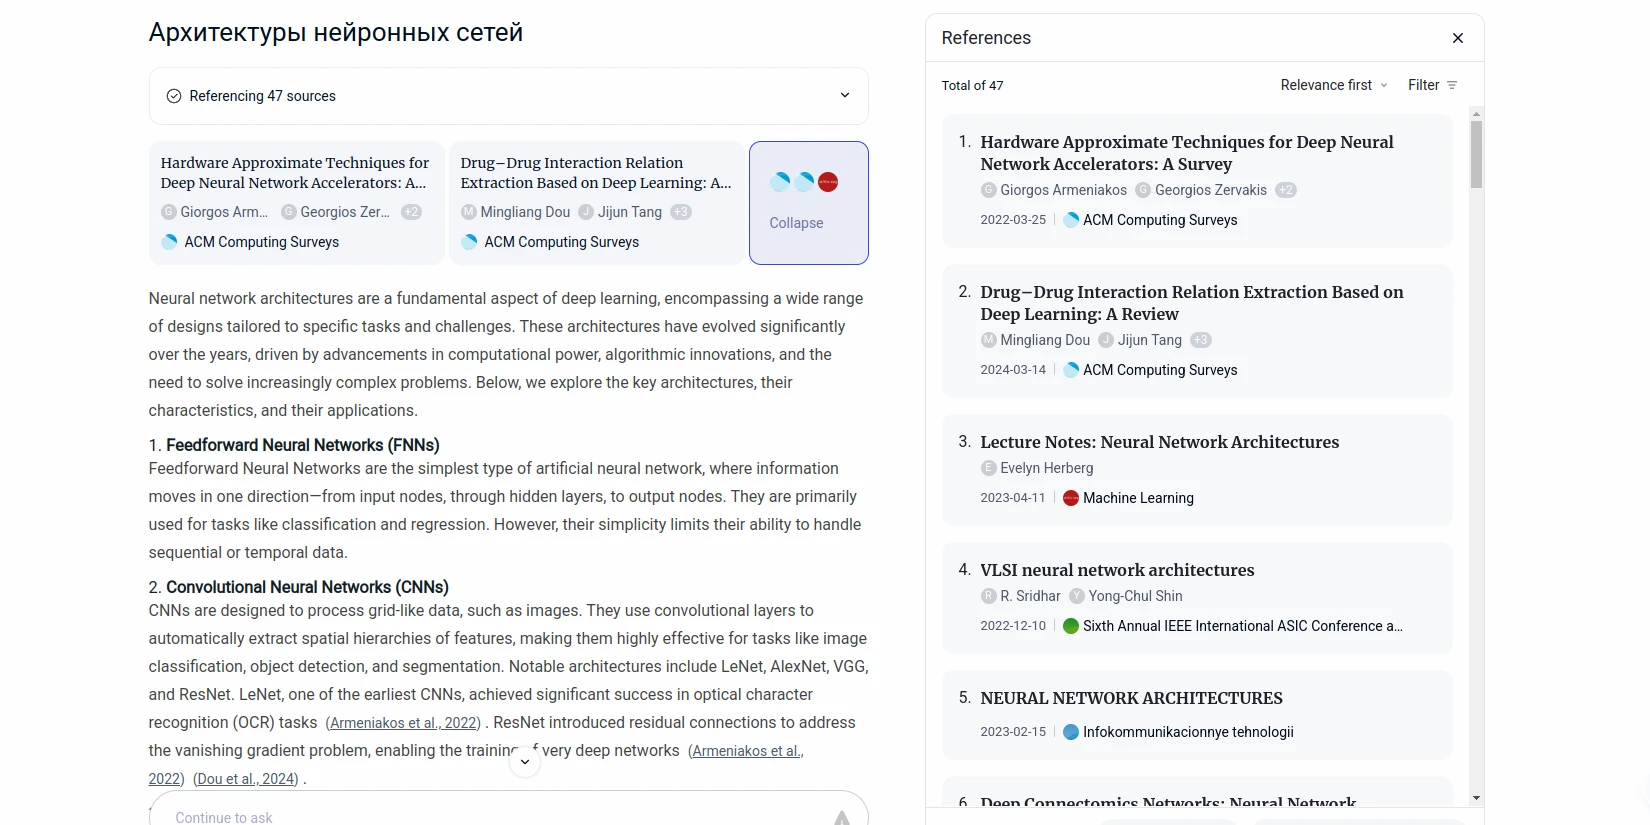The width and height of the screenshot is (1650, 825).
Task: Click the Collapse sources card
Action: pos(808,203)
